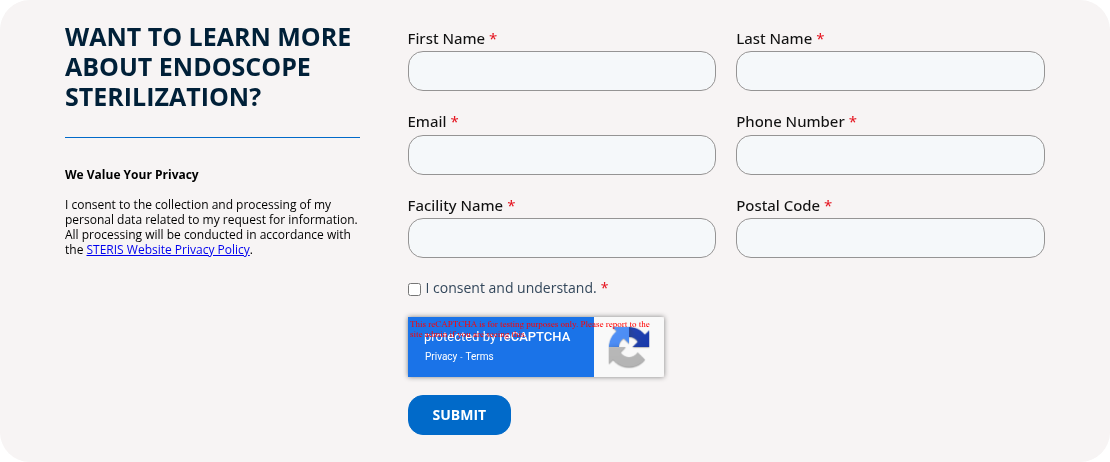This screenshot has width=1110, height=462.
Task: Click into the Postal Code text box
Action: [890, 238]
